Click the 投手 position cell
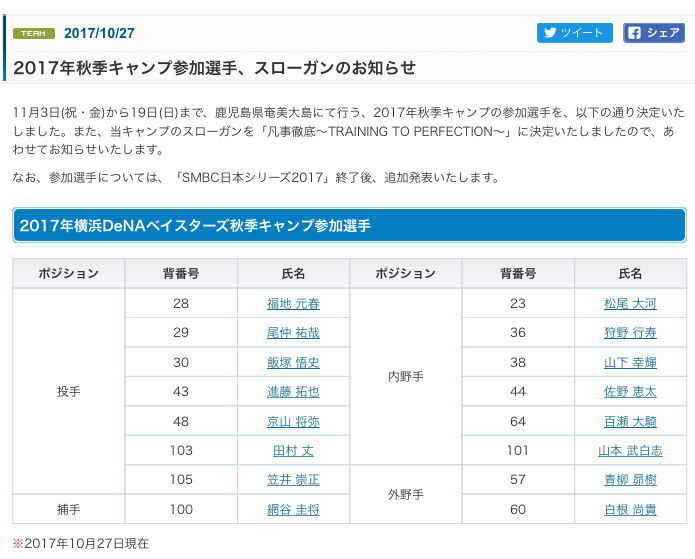695x559 pixels. pyautogui.click(x=68, y=391)
